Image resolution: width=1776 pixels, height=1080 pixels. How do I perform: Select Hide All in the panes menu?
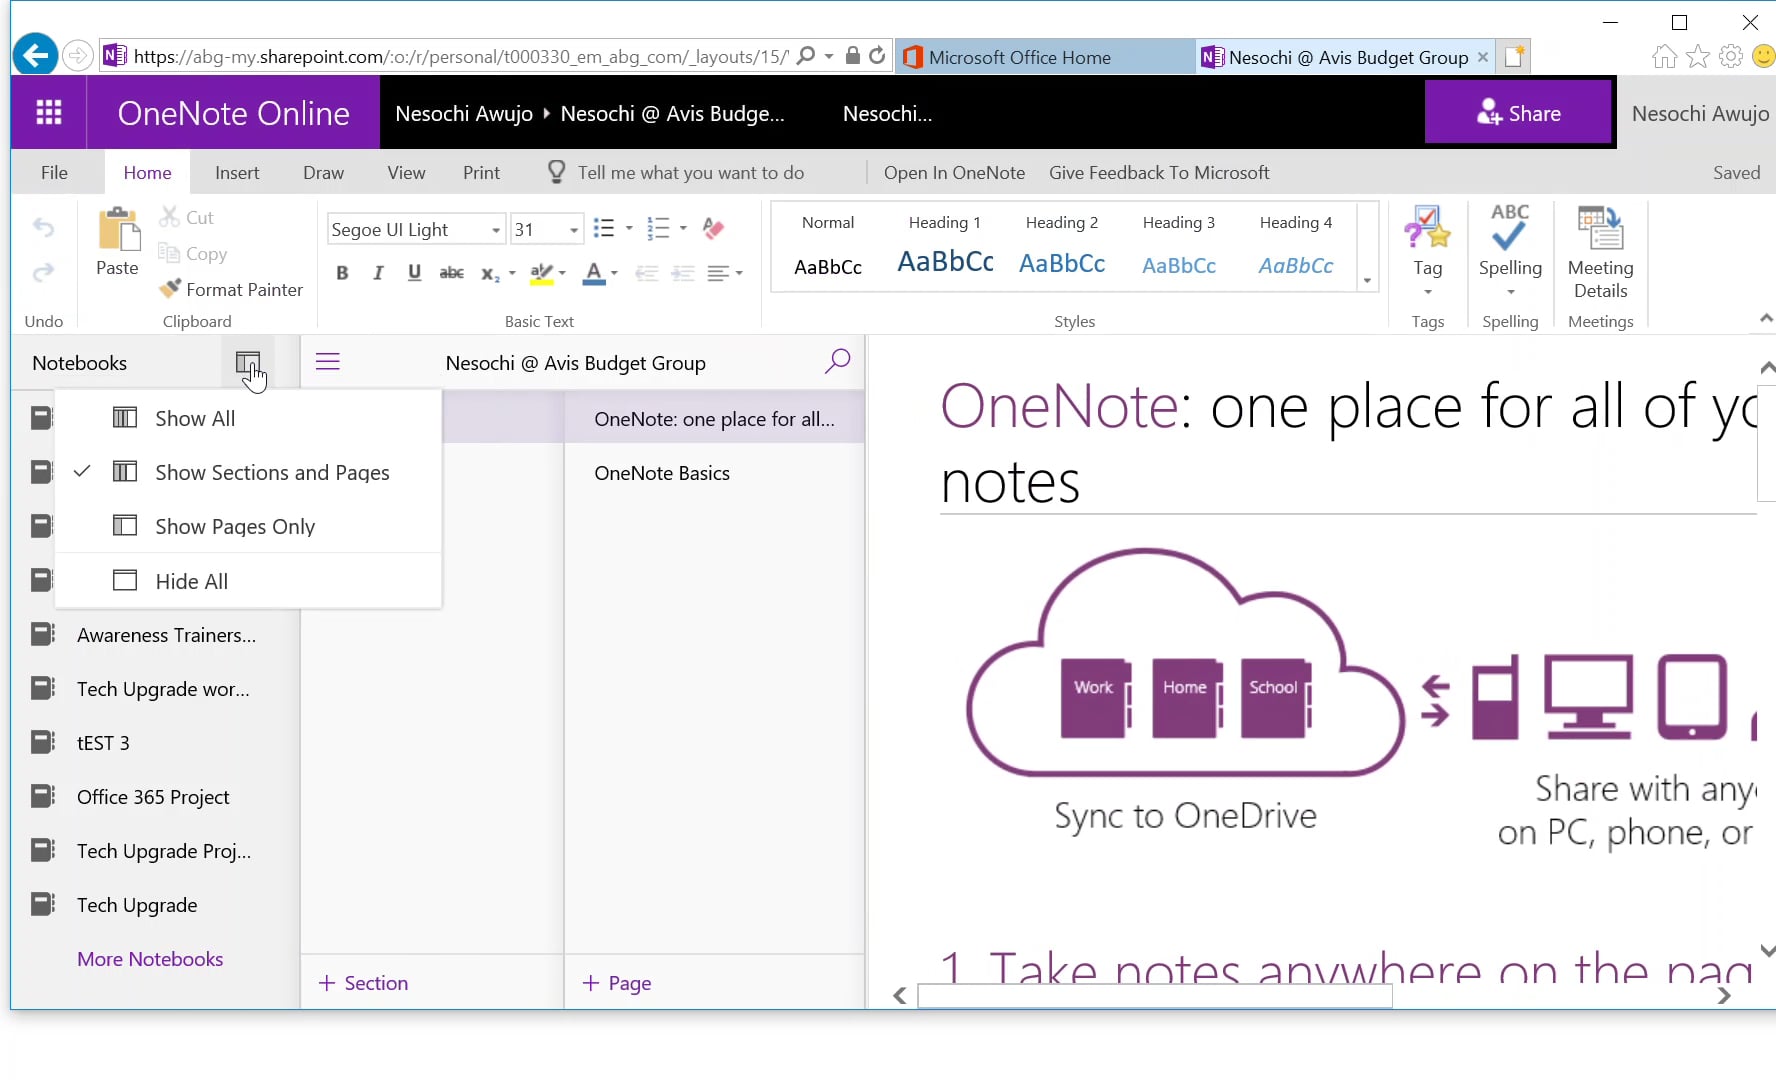[x=191, y=580]
